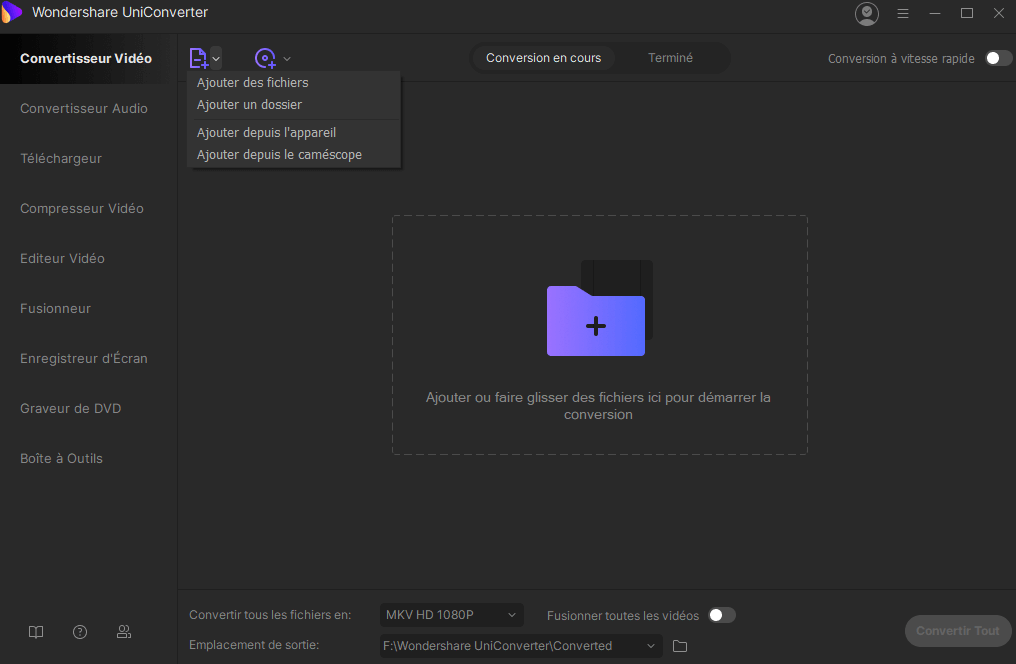1016x664 pixels.
Task: Click the purple add folder icon in drop zone
Action: coord(596,320)
